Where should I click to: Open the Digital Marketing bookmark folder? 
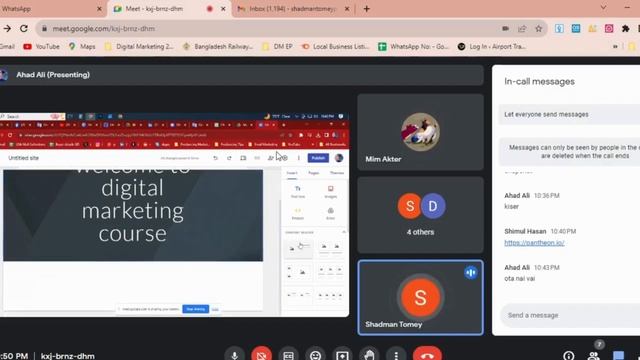point(139,47)
